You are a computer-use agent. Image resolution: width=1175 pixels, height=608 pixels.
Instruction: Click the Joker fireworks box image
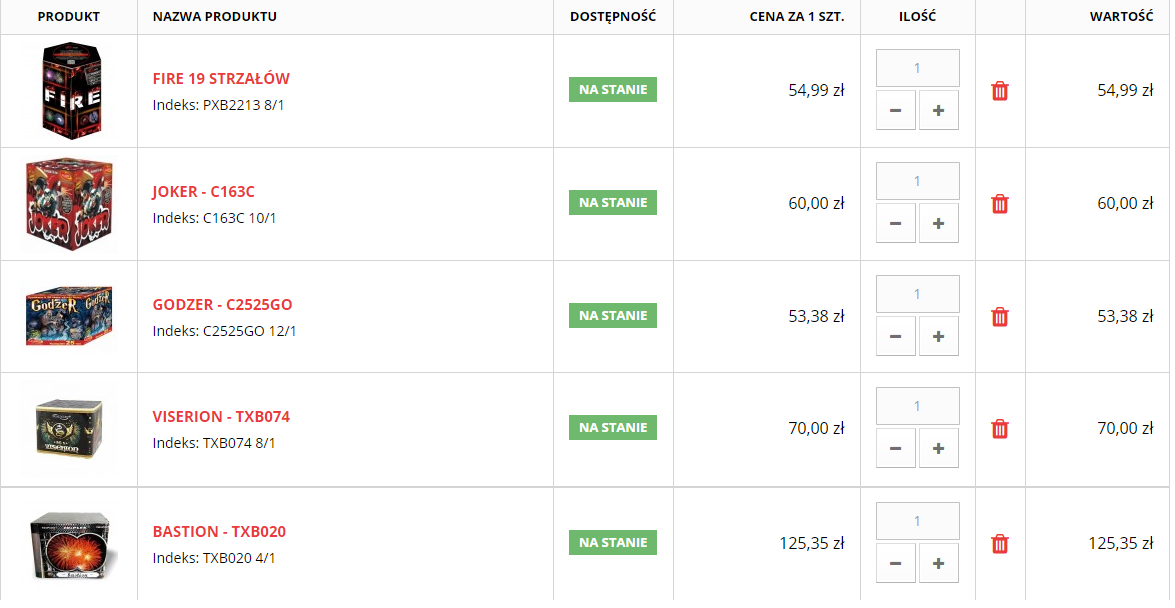click(x=69, y=204)
